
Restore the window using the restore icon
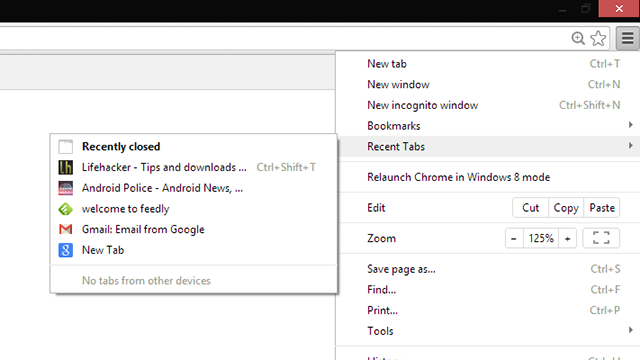pos(586,9)
